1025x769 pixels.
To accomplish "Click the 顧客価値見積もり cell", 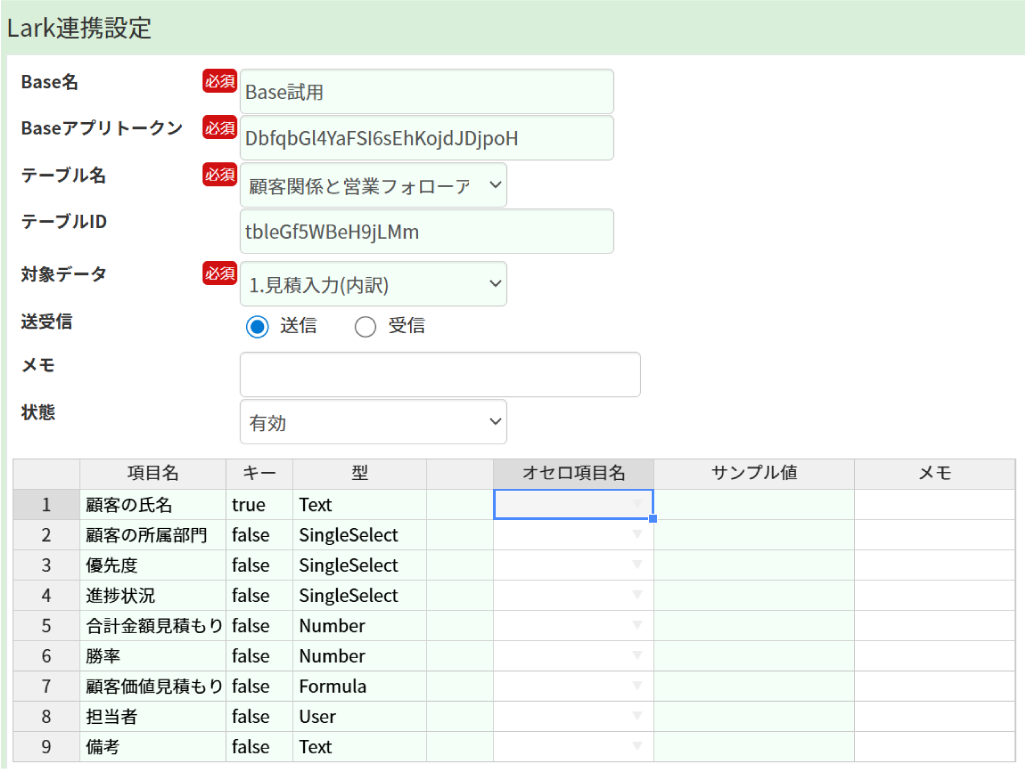I will 153,686.
